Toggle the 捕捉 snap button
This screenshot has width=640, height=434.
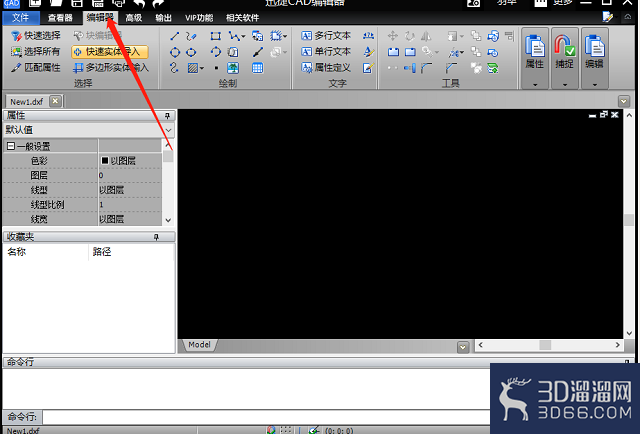pyautogui.click(x=564, y=53)
